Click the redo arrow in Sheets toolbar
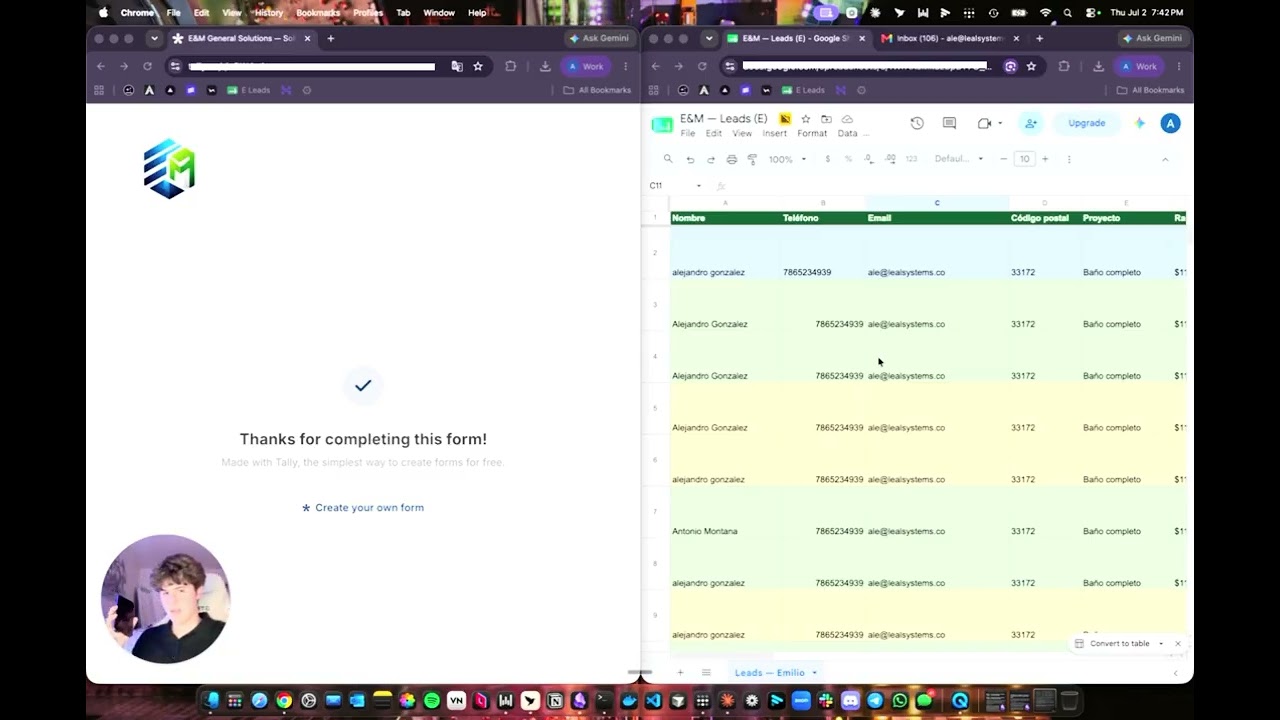This screenshot has height=720, width=1280. point(711,159)
